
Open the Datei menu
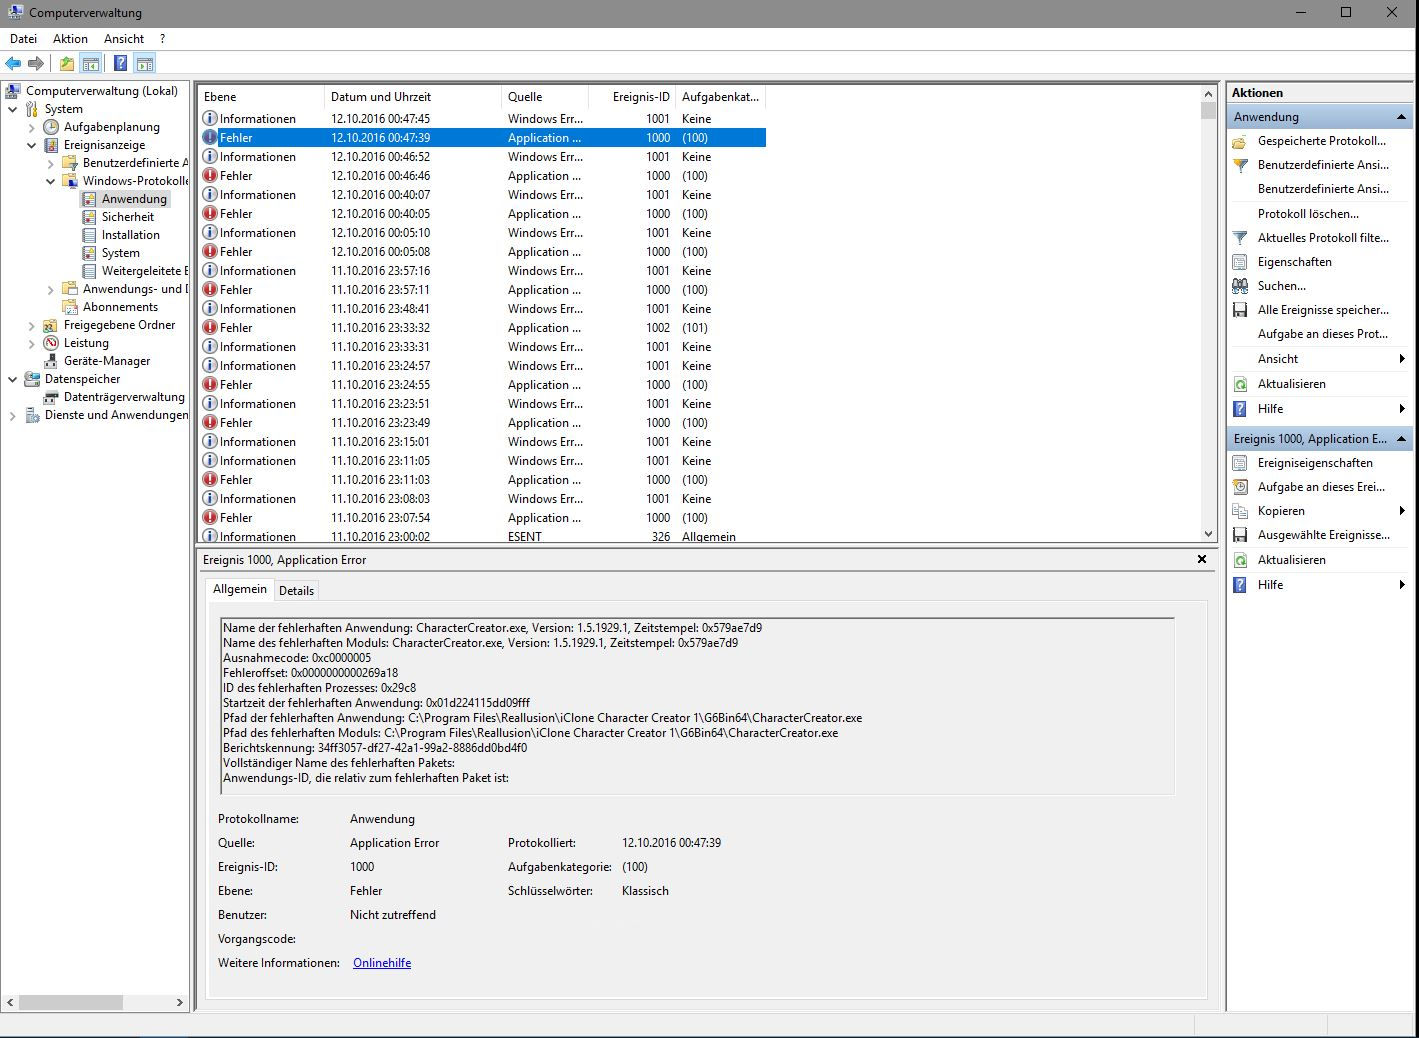pos(23,39)
